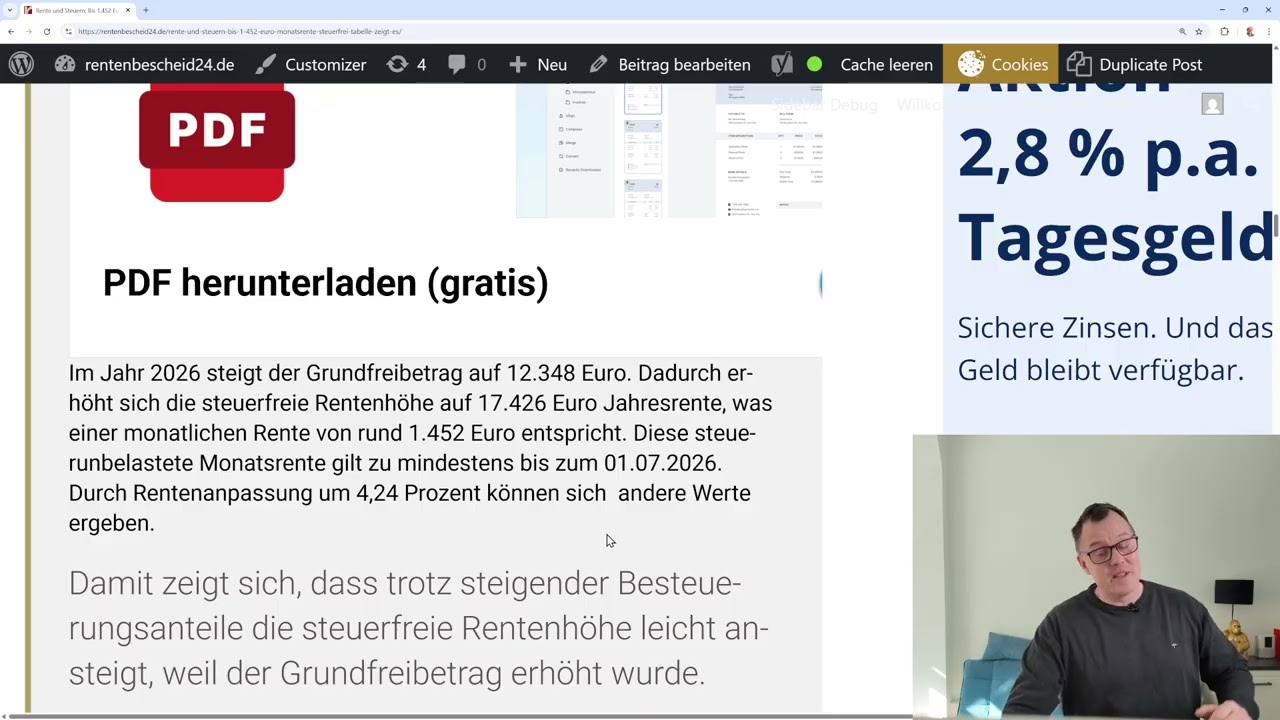Open the Cookies admin bar item
1280x720 pixels.
[1002, 64]
